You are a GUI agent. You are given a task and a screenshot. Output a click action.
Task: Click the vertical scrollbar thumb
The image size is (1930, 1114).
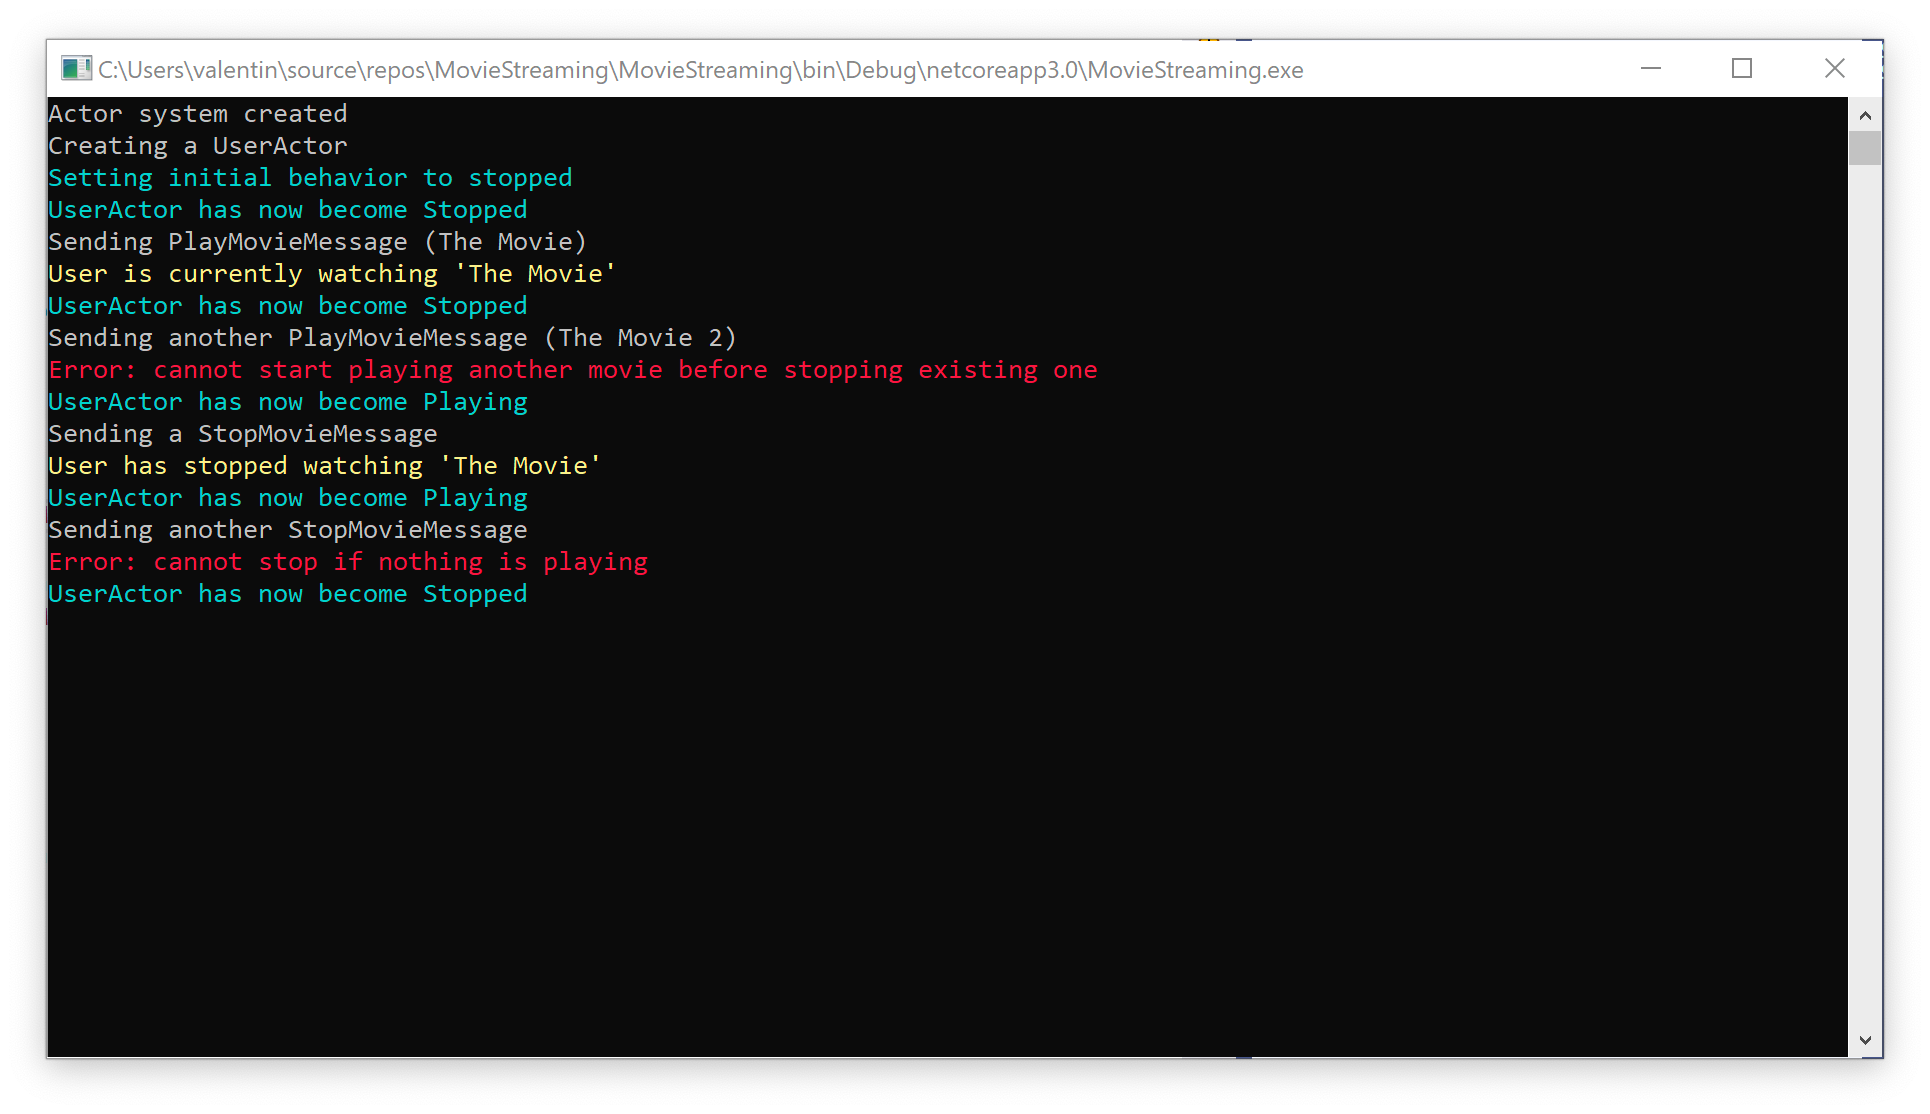pos(1865,148)
